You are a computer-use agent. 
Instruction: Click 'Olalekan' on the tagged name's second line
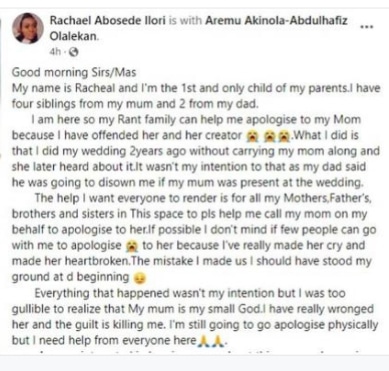click(x=73, y=36)
